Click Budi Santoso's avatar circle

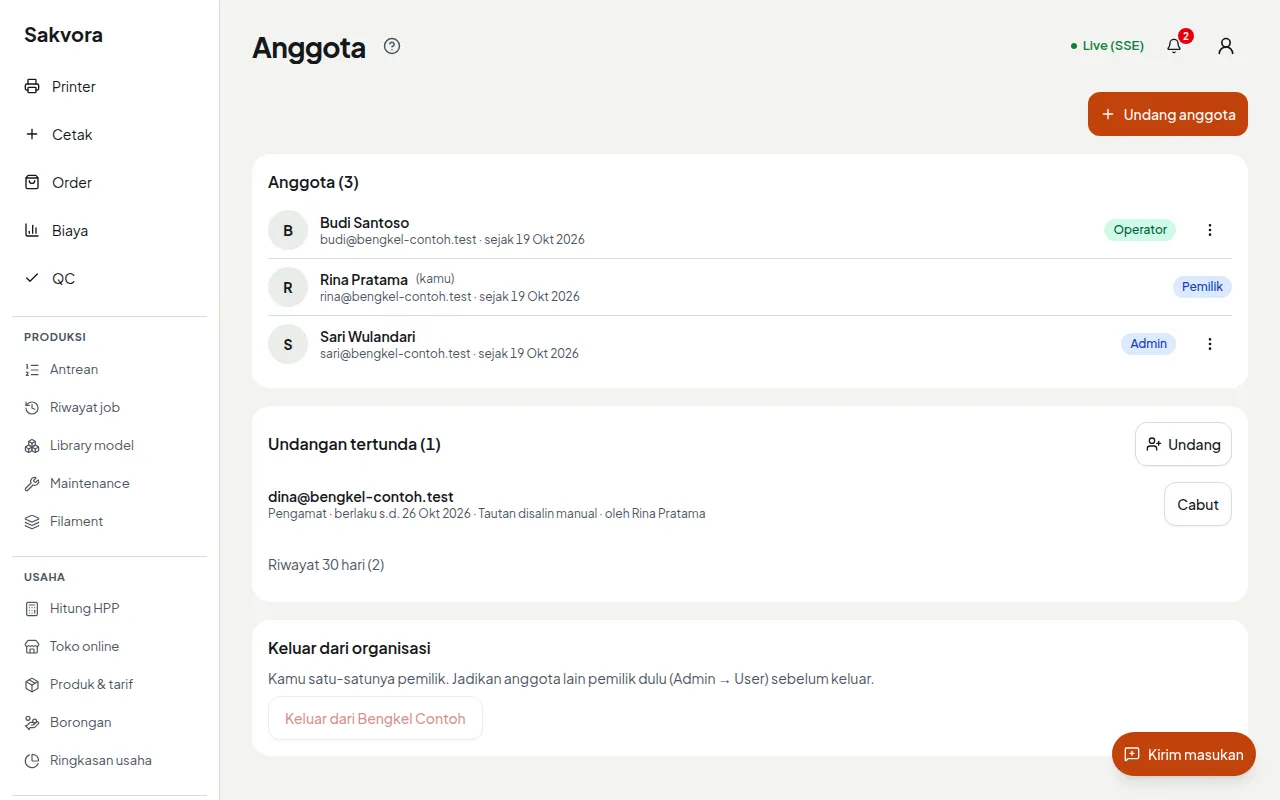pyautogui.click(x=288, y=230)
